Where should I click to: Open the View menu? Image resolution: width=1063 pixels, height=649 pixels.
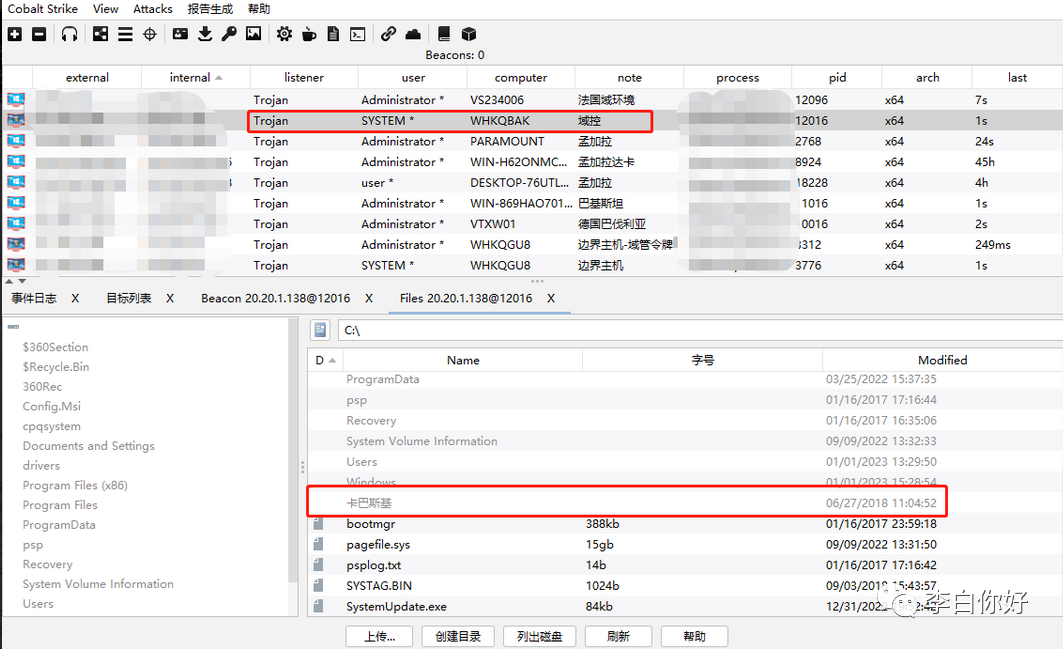pos(106,9)
